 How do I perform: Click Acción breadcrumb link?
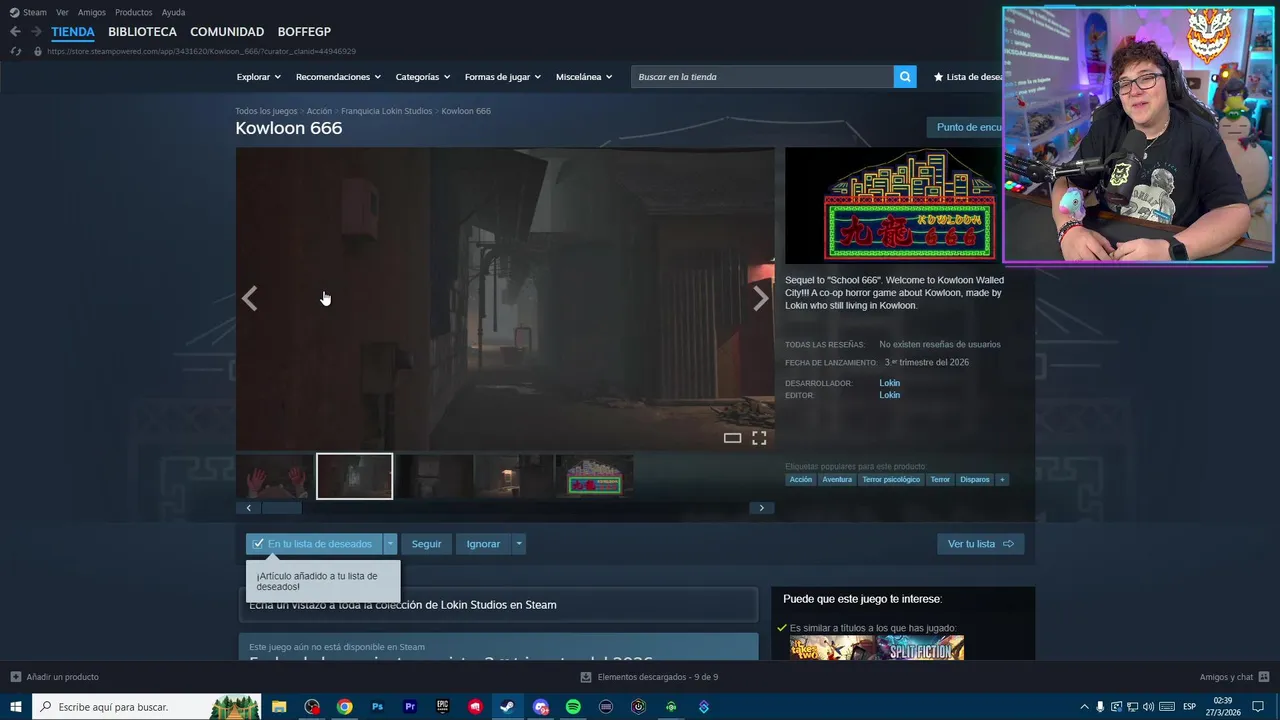(319, 111)
